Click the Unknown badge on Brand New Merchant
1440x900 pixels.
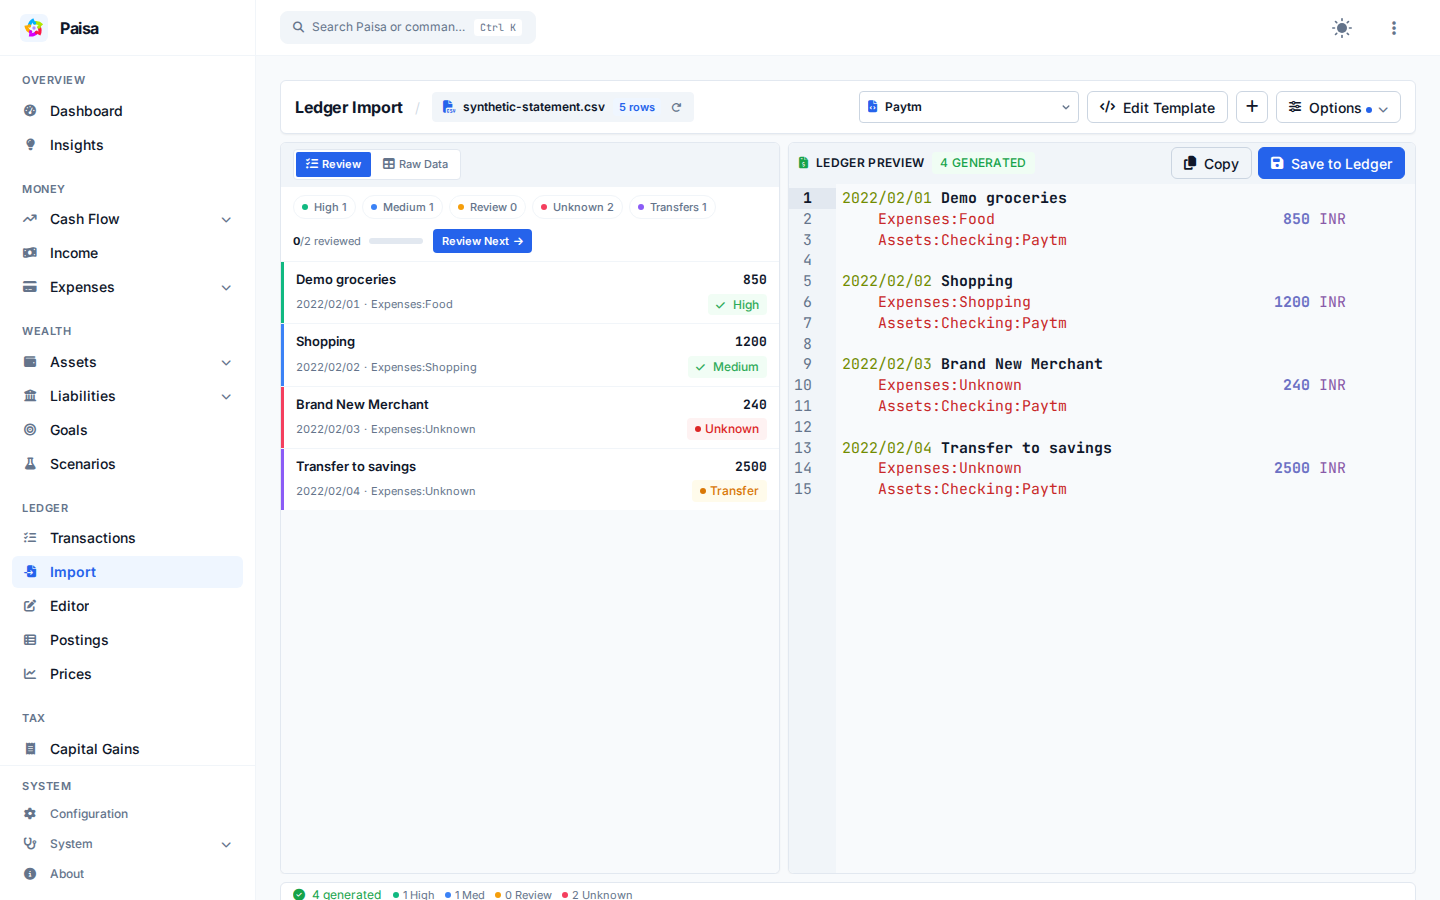[x=727, y=429]
